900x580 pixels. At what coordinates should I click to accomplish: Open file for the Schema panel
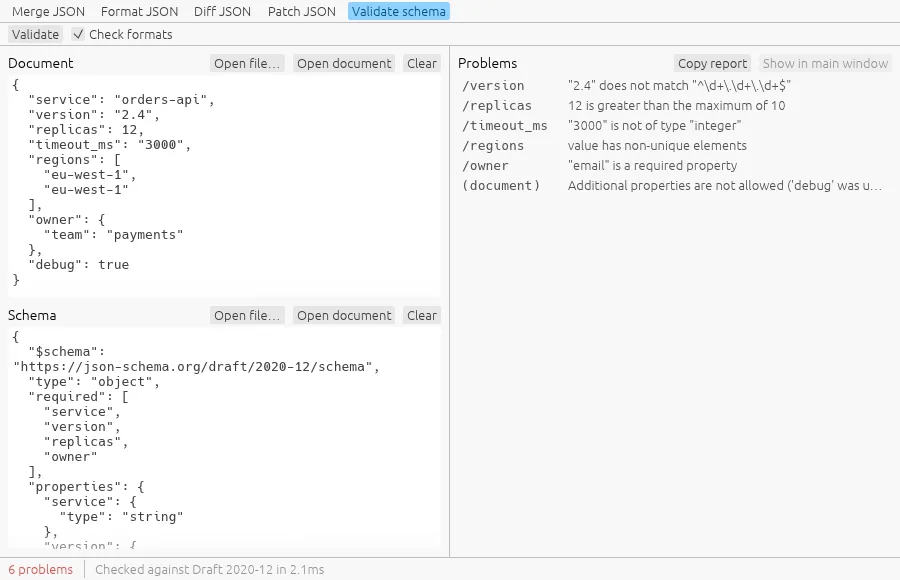(x=247, y=315)
